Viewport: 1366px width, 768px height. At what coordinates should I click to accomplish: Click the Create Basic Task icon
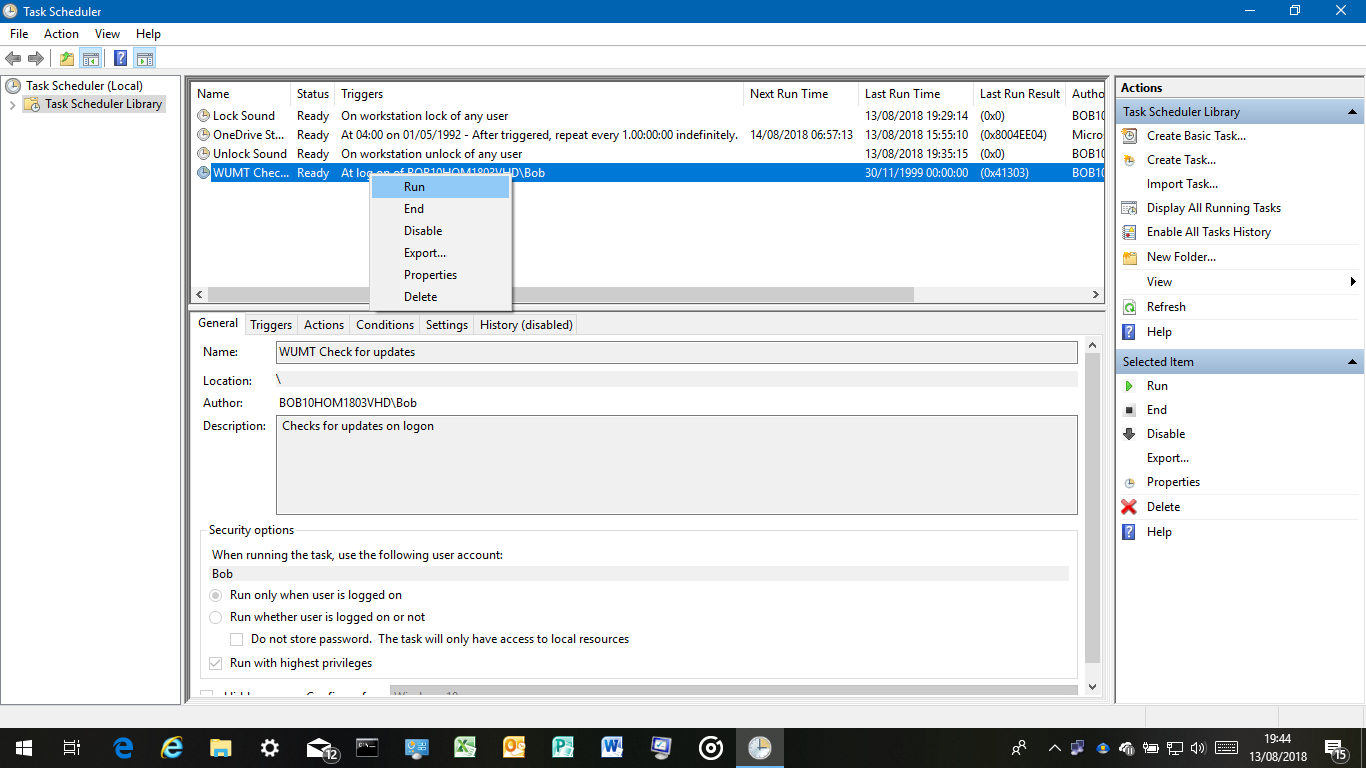tap(1129, 136)
